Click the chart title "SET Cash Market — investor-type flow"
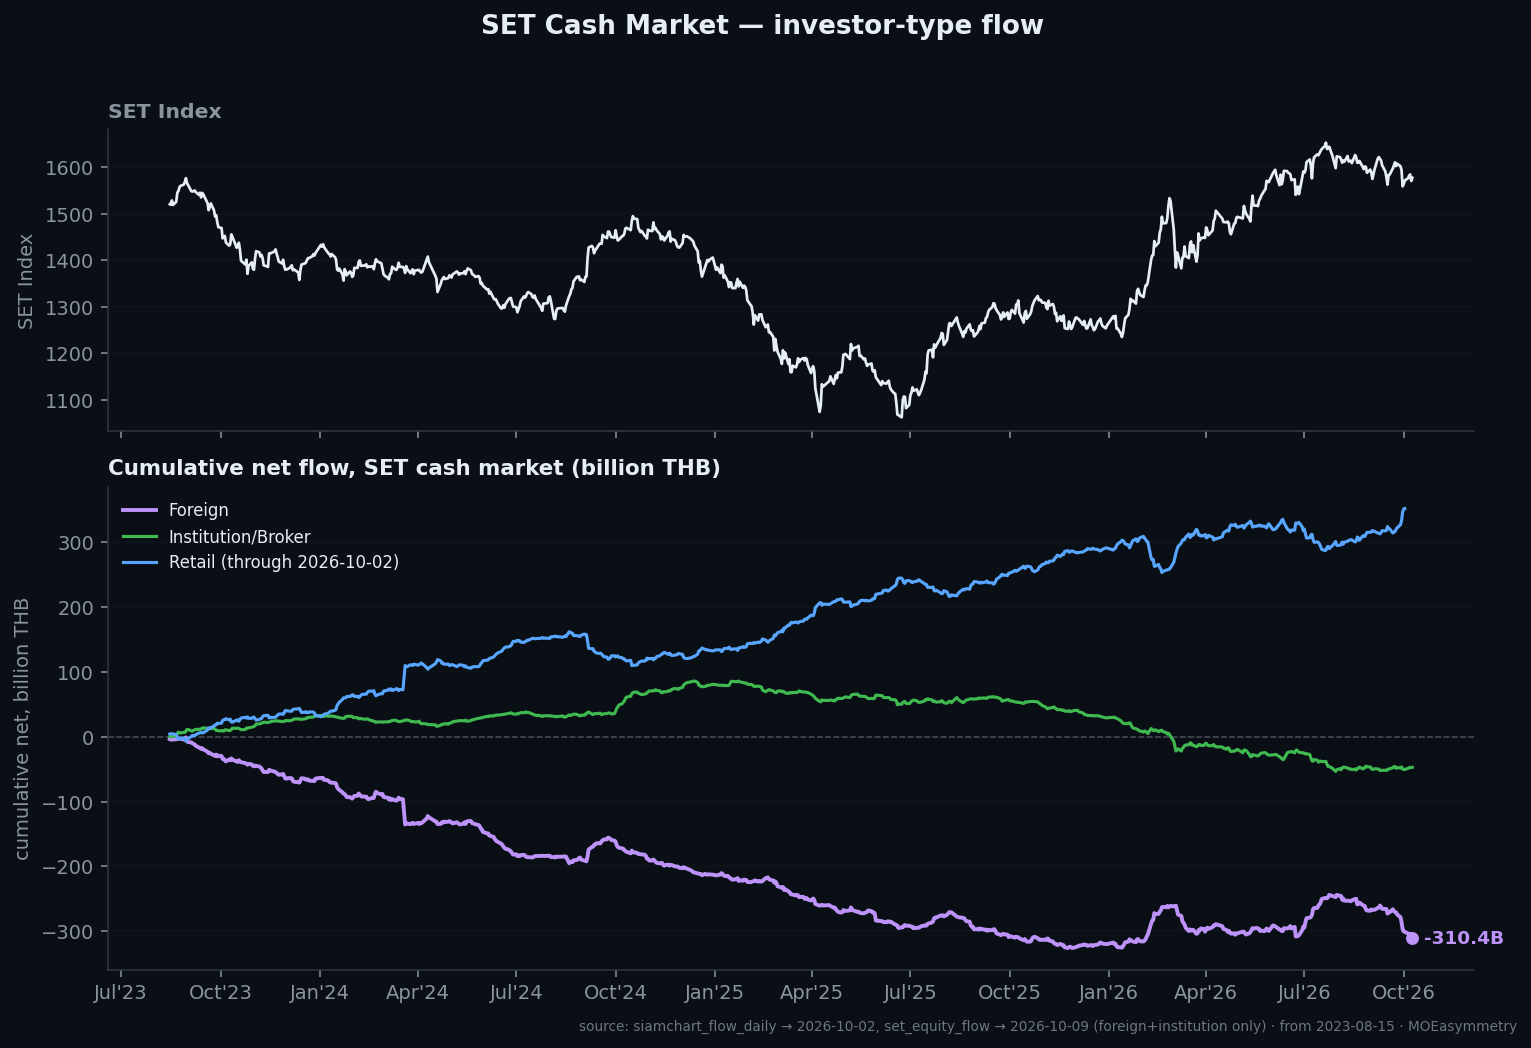 [x=762, y=26]
